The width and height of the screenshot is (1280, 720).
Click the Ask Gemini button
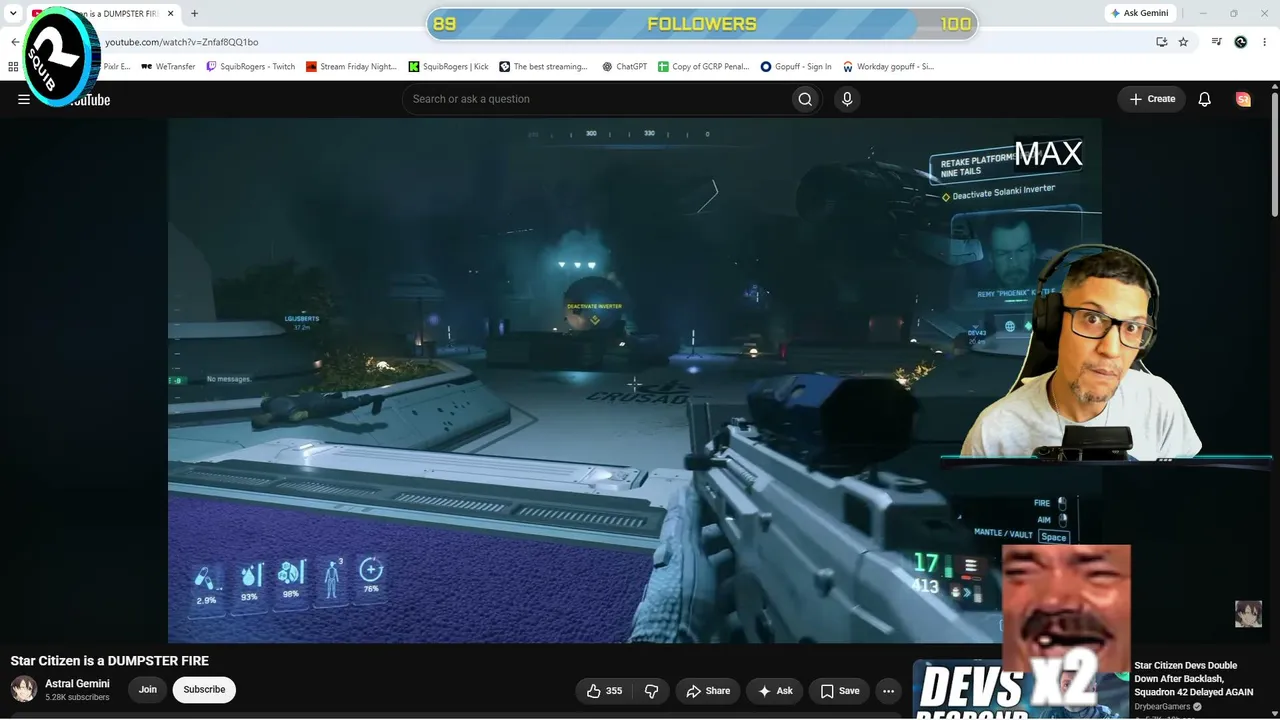pyautogui.click(x=1138, y=13)
